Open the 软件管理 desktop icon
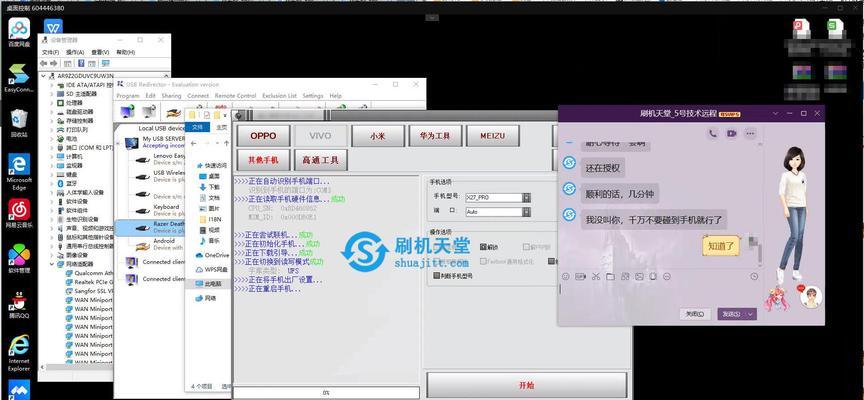This screenshot has height=400, width=864. point(19,258)
